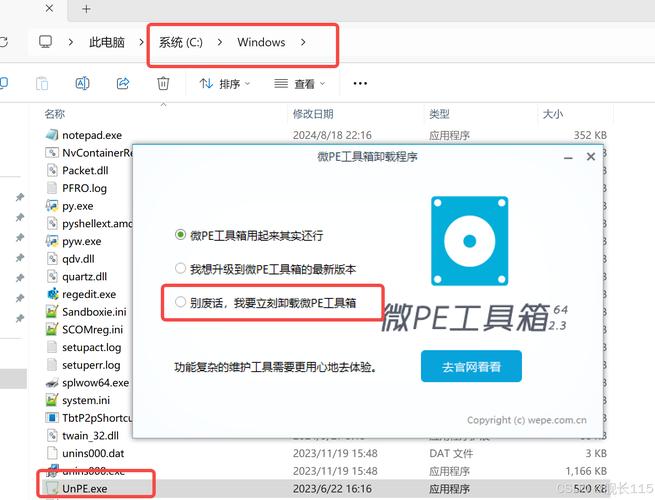
Task: Select radio 我想升级到微PE工具箱的最新版本
Action: [180, 268]
